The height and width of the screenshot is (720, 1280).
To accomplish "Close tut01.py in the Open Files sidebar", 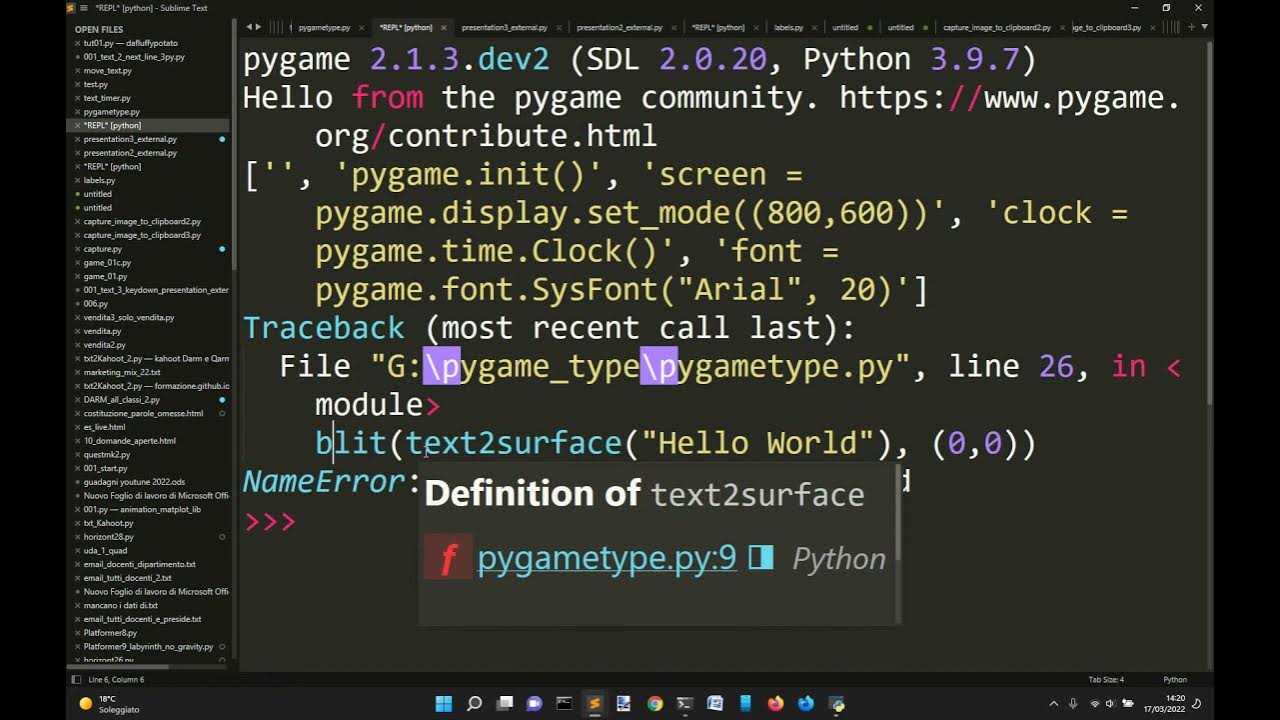I will [77, 43].
